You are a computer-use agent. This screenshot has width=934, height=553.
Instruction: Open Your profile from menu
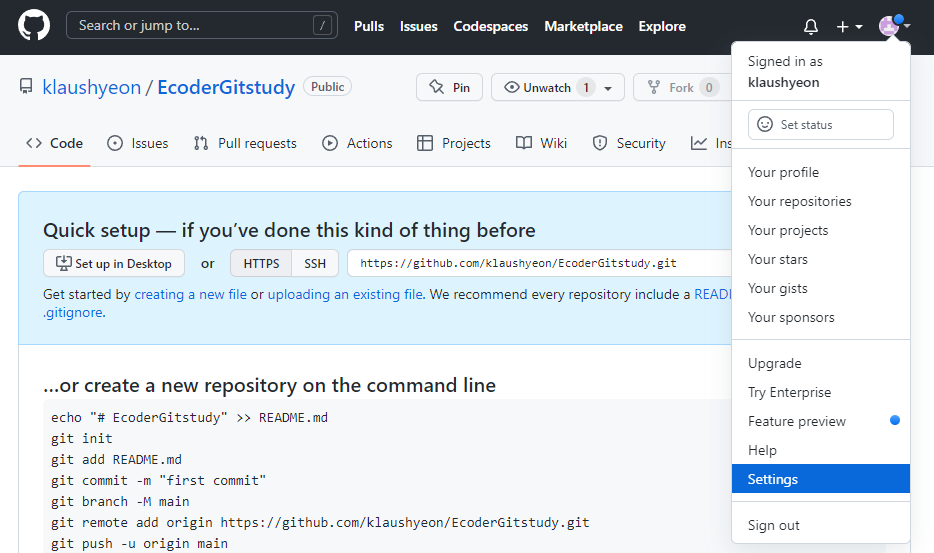tap(820, 172)
